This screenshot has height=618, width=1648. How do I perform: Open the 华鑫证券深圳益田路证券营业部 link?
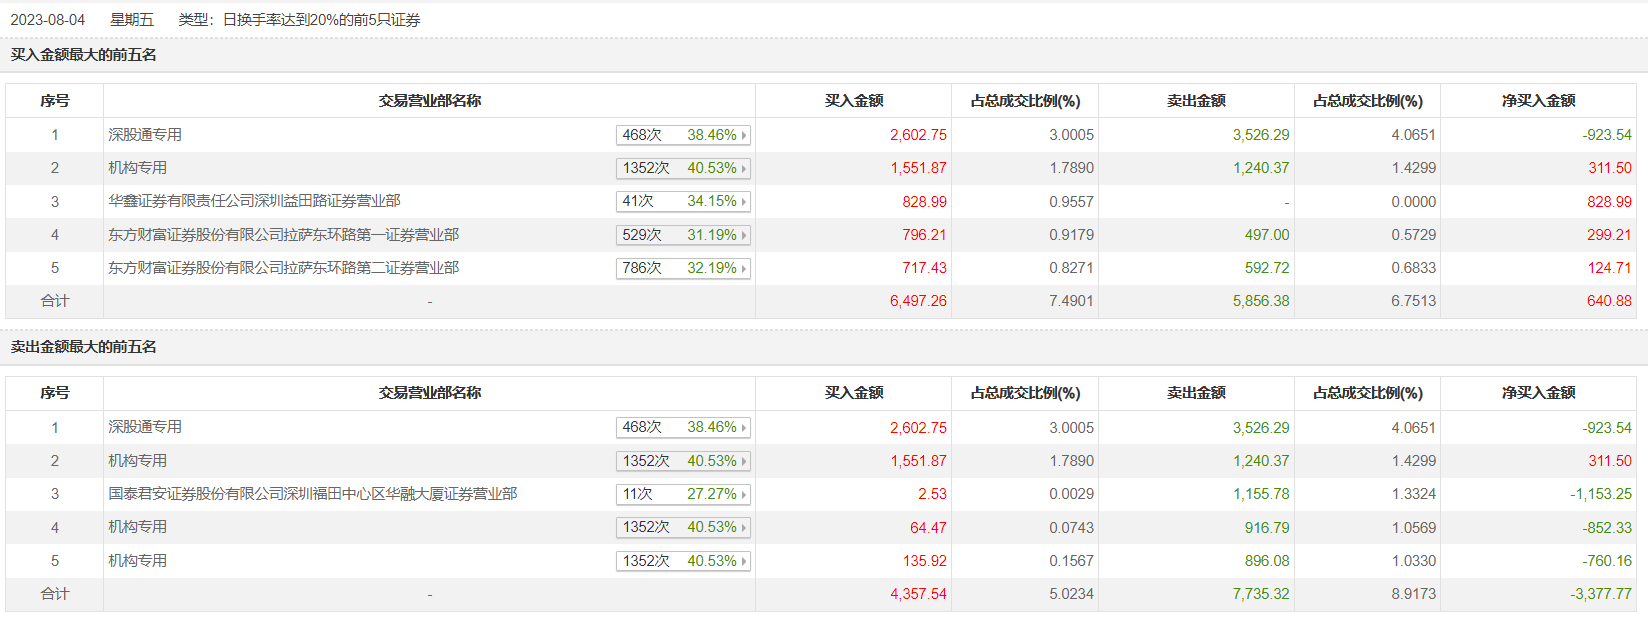point(254,201)
